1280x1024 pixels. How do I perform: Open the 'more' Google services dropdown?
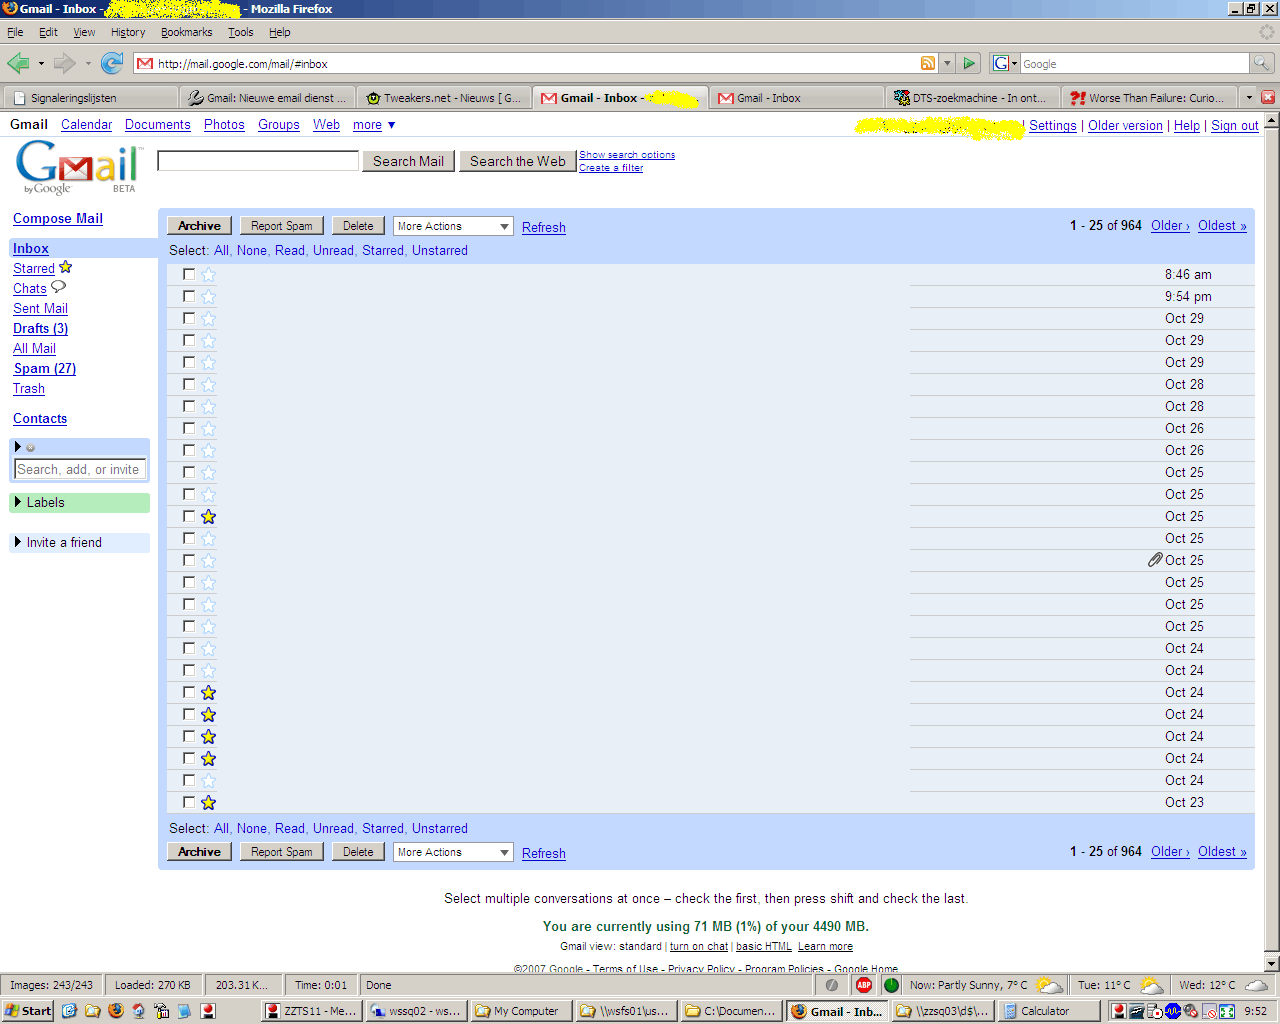click(x=374, y=125)
